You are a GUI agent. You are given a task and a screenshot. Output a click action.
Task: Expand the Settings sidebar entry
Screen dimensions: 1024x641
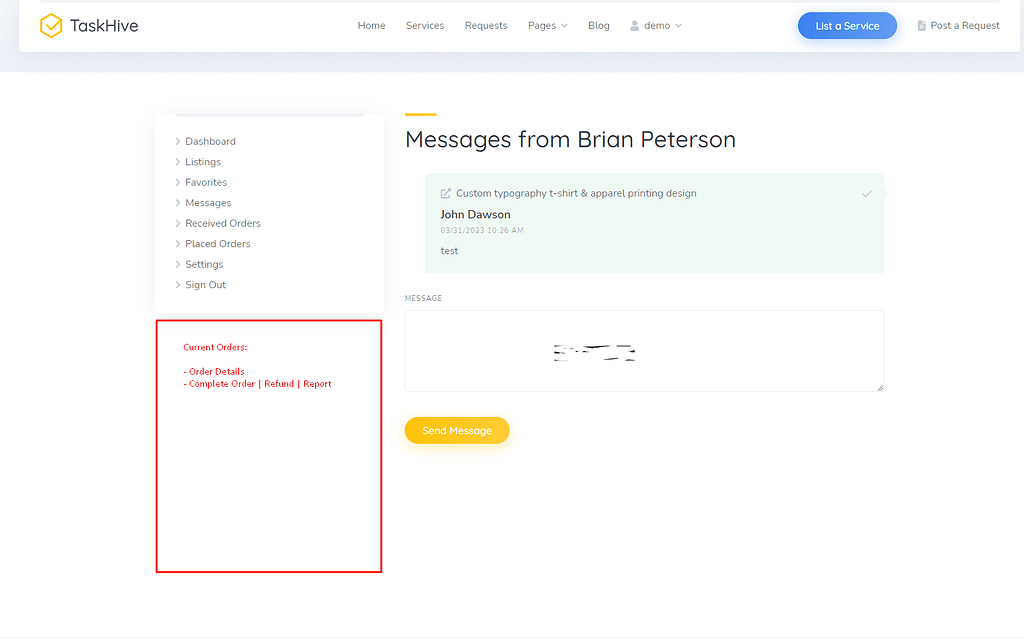(x=203, y=264)
